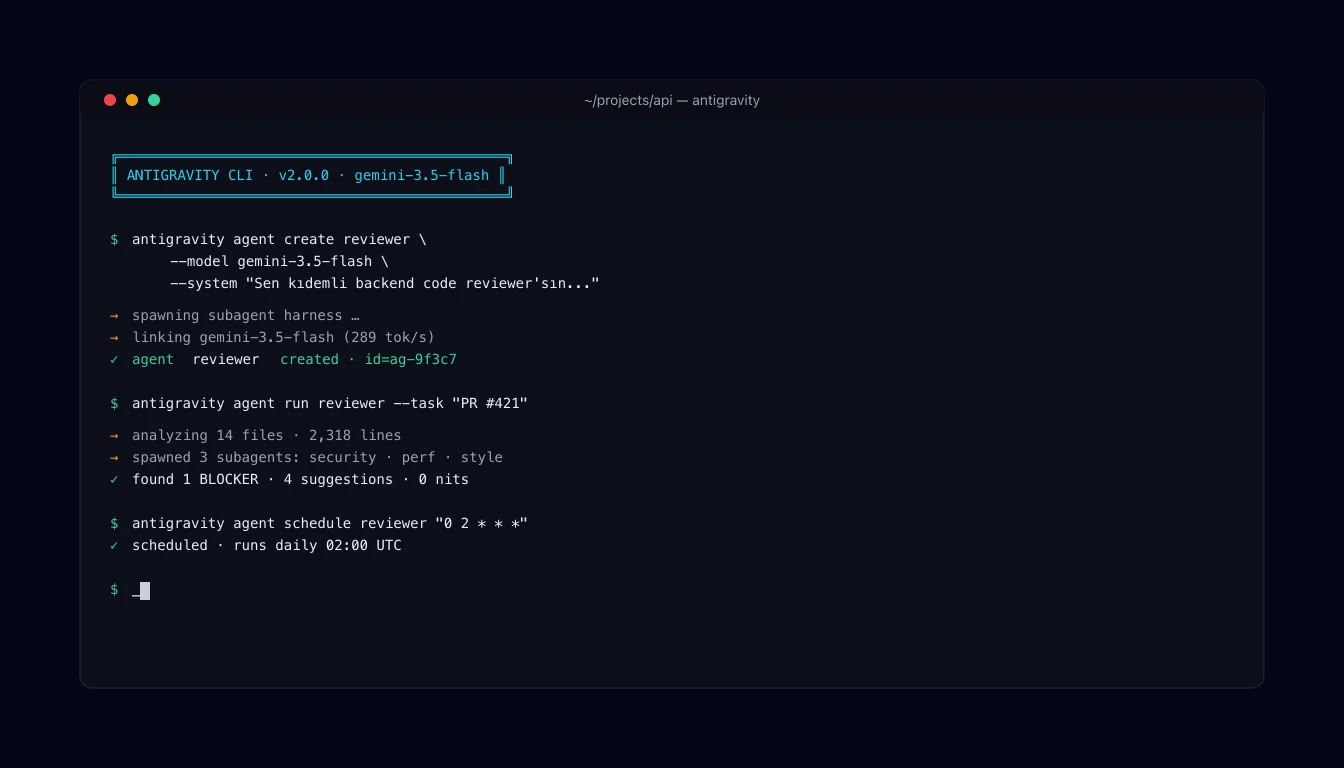This screenshot has height=768, width=1344.
Task: Click the "created · id=ag-9f3c7" text
Action: pyautogui.click(x=368, y=359)
